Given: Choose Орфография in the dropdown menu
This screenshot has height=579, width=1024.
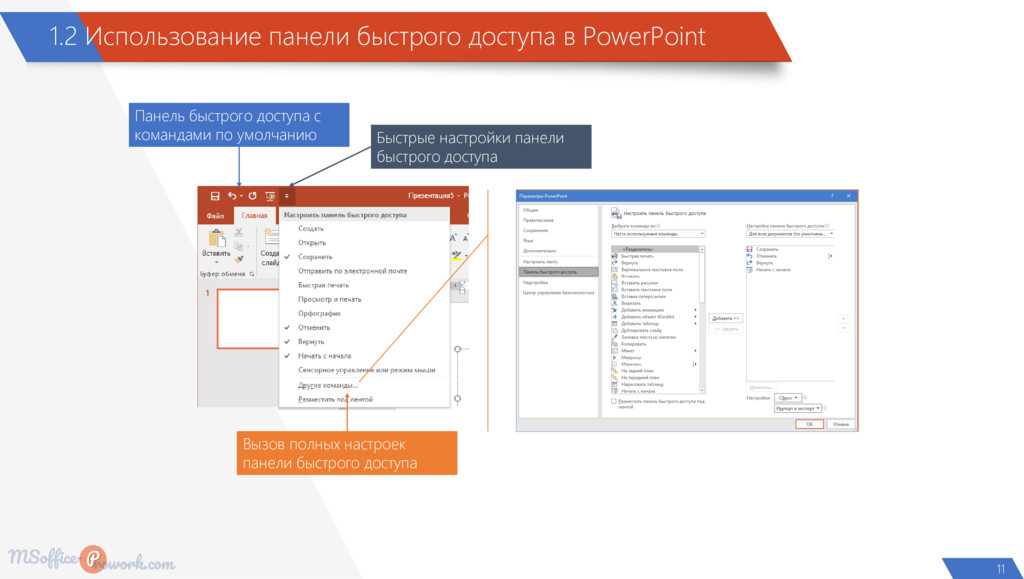Looking at the screenshot, I should pyautogui.click(x=364, y=314).
